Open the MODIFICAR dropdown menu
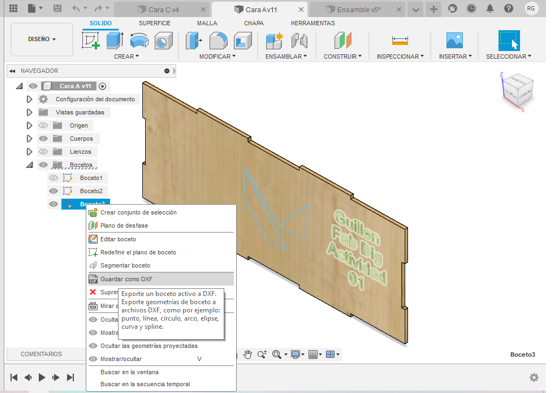 [217, 56]
